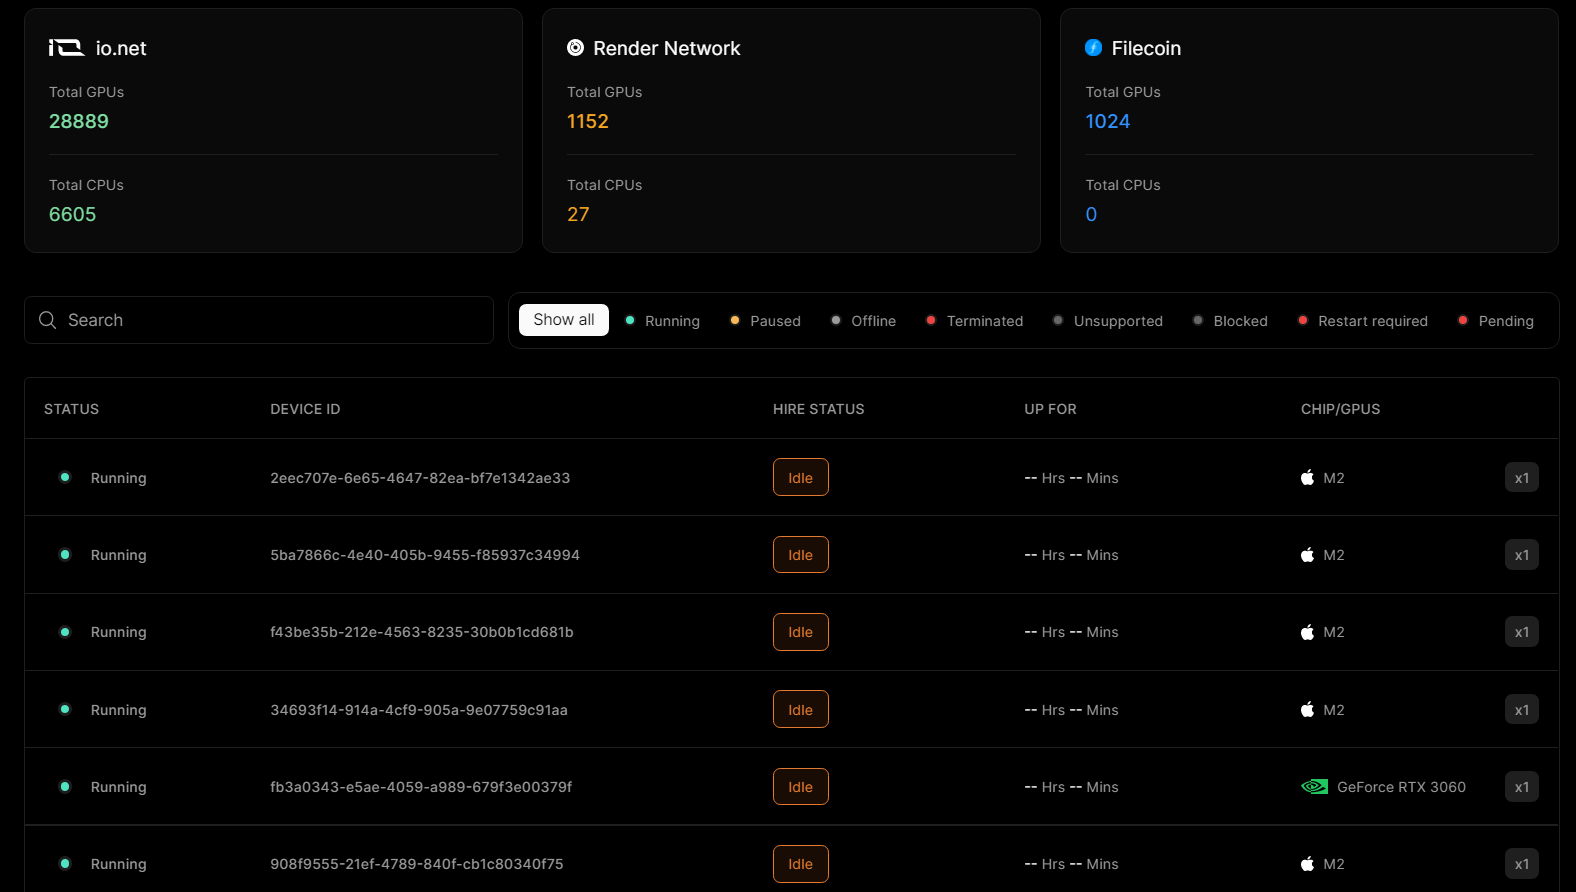
Task: Click Idle badge for device fb3a0343
Action: (x=801, y=787)
